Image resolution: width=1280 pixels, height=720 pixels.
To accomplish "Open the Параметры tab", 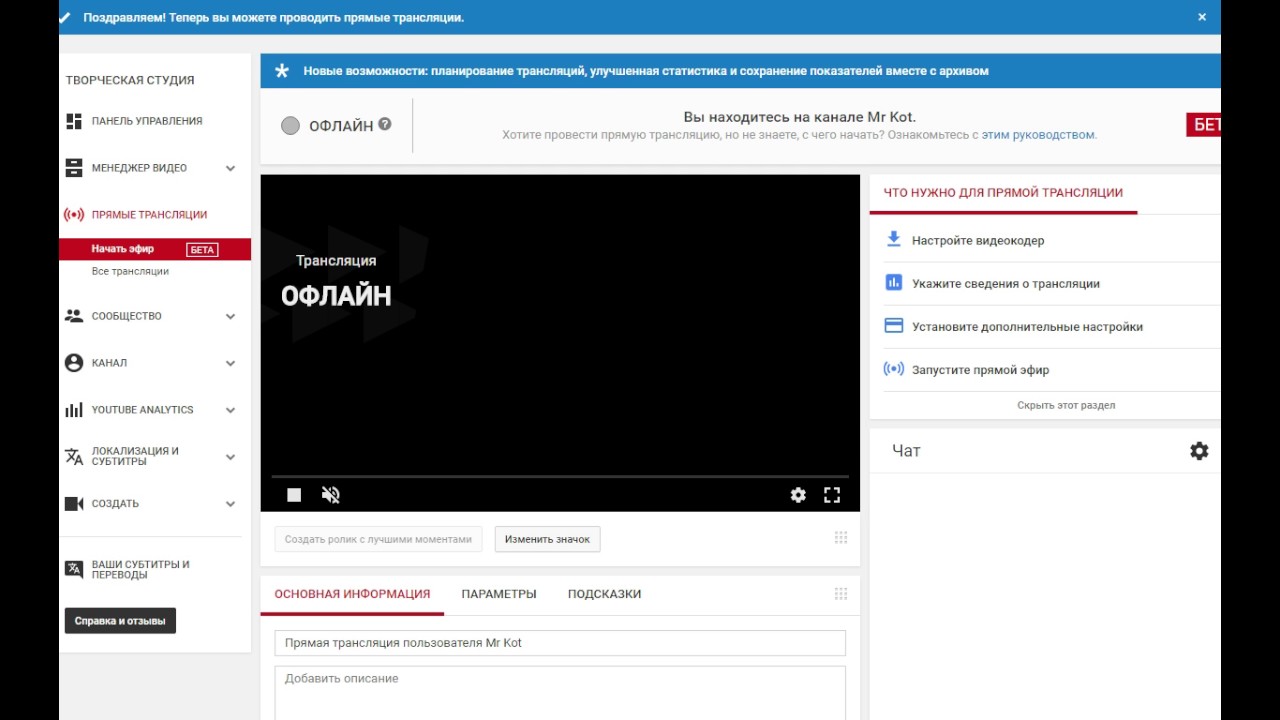I will [499, 594].
